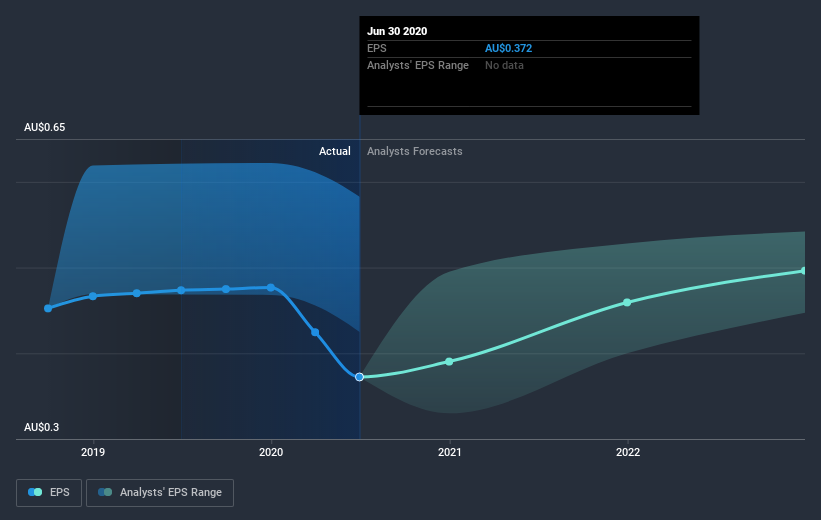Viewport: 821px width, 520px height.
Task: Click the No data text in tooltip
Action: click(x=504, y=65)
